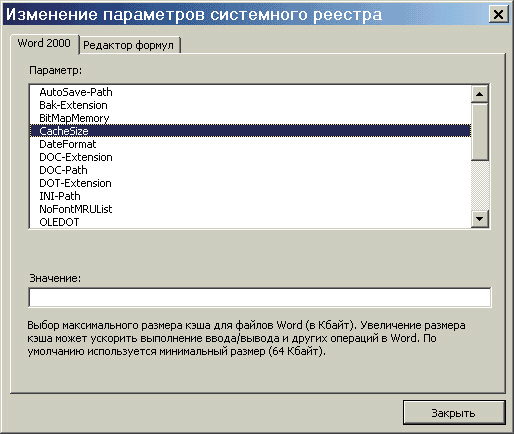Open the Редактор формул tab
This screenshot has height=434, width=514.
(129, 45)
